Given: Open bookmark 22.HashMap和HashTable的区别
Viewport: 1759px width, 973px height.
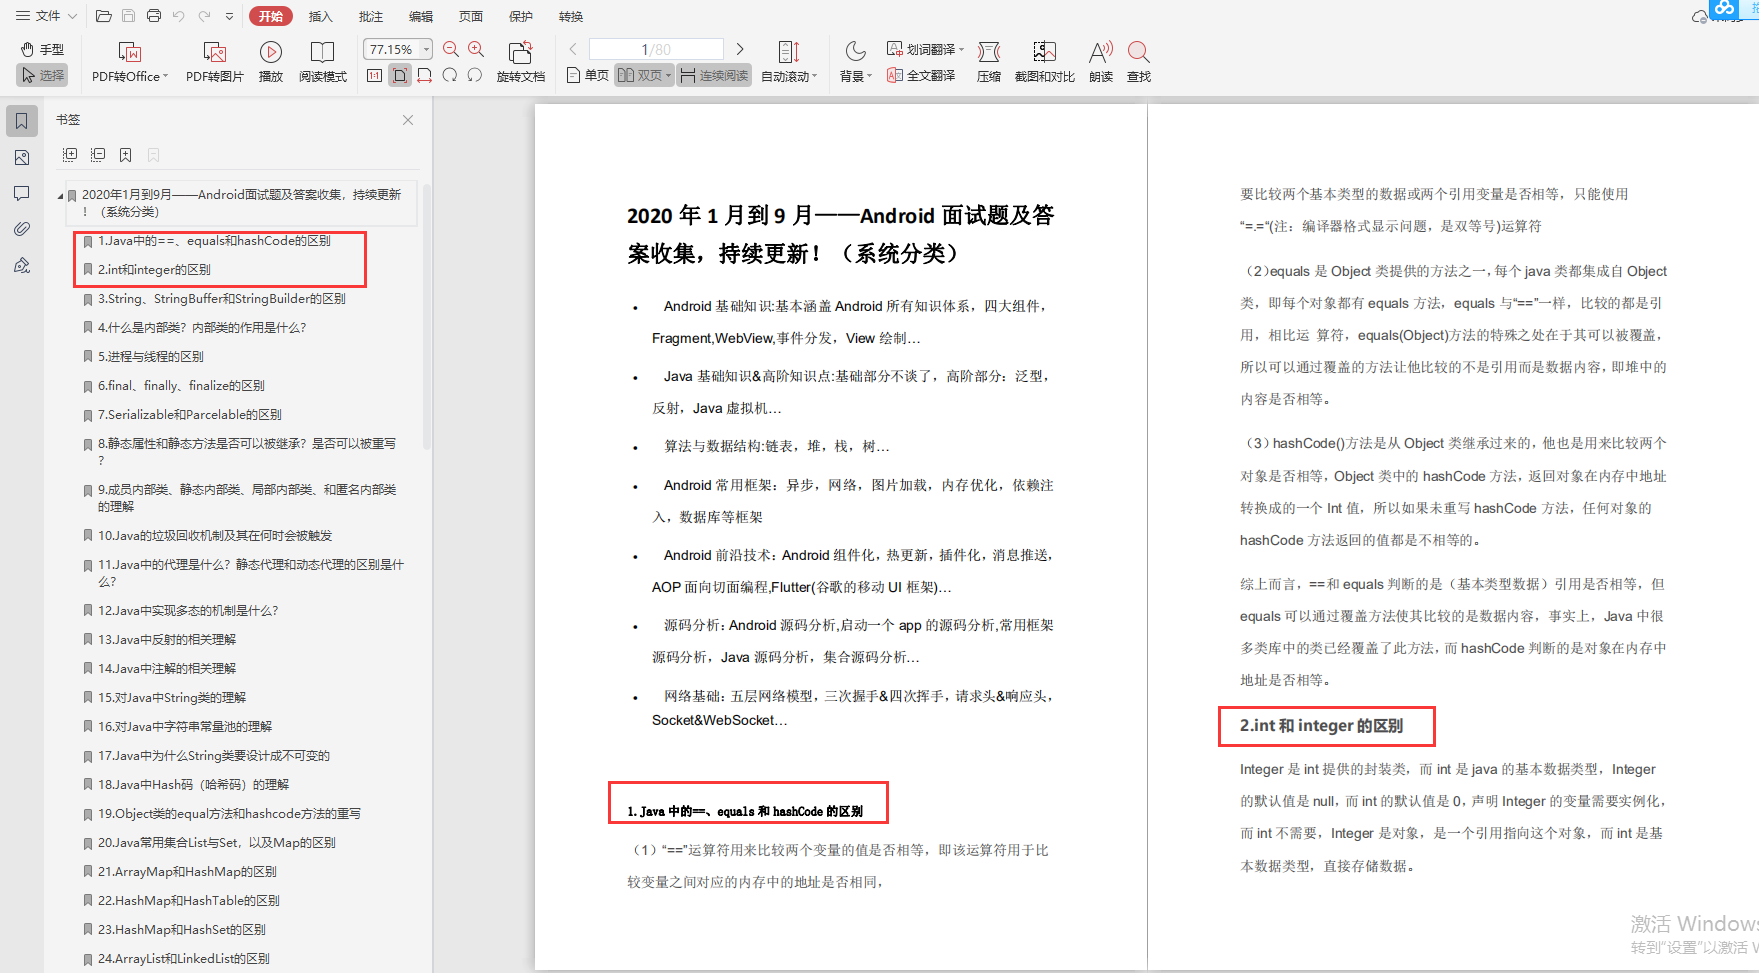Looking at the screenshot, I should coord(188,900).
